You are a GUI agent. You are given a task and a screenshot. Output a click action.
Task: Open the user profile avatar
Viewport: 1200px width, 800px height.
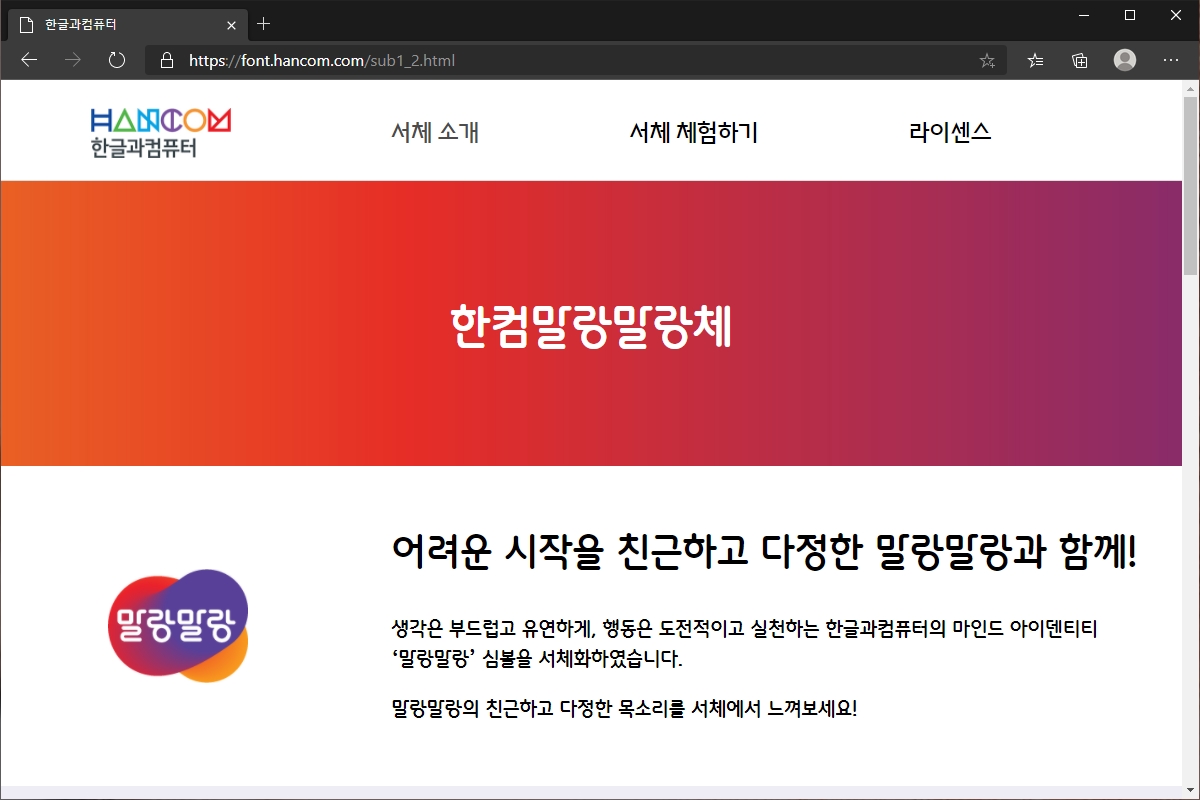point(1125,60)
